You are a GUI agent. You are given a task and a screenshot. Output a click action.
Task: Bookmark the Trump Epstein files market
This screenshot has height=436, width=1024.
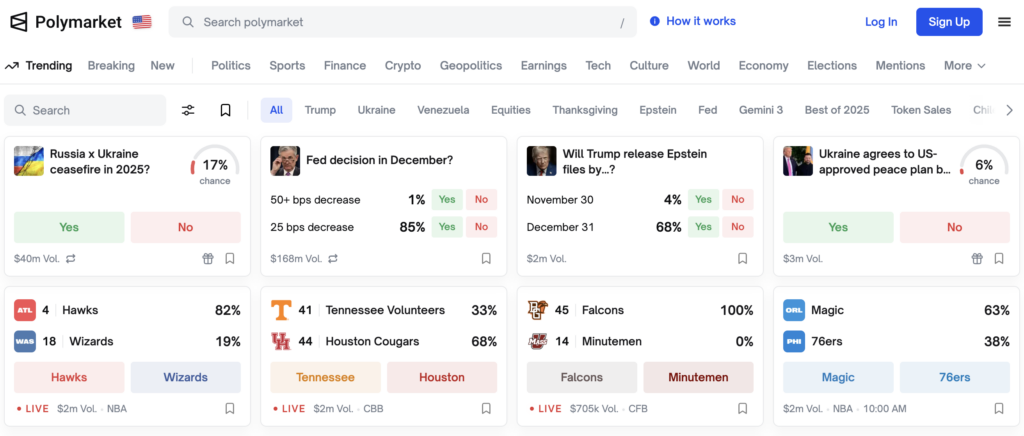click(743, 259)
